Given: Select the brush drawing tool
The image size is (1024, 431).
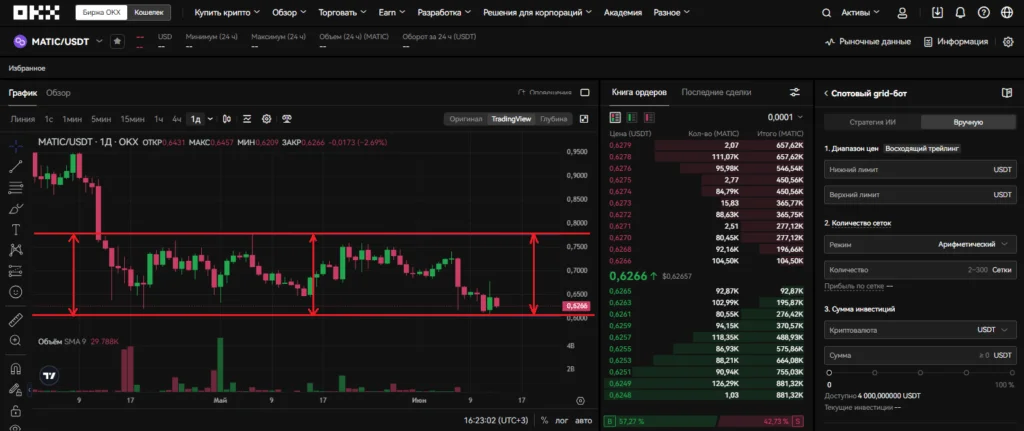Looking at the screenshot, I should coord(16,209).
